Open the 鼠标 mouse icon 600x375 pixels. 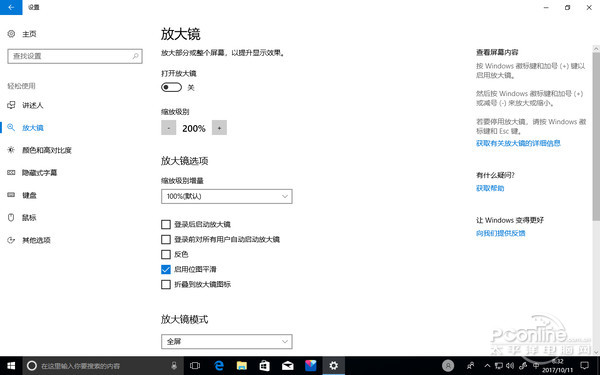pyautogui.click(x=11, y=217)
